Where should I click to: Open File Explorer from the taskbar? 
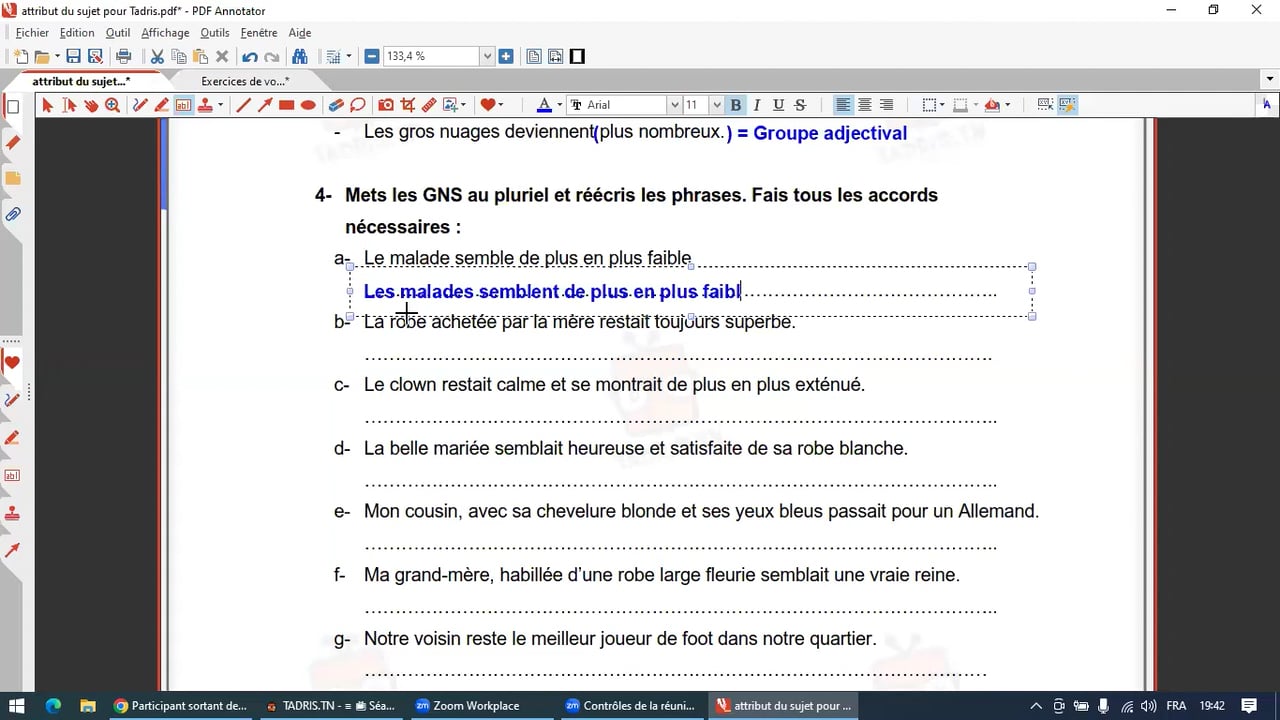[86, 705]
